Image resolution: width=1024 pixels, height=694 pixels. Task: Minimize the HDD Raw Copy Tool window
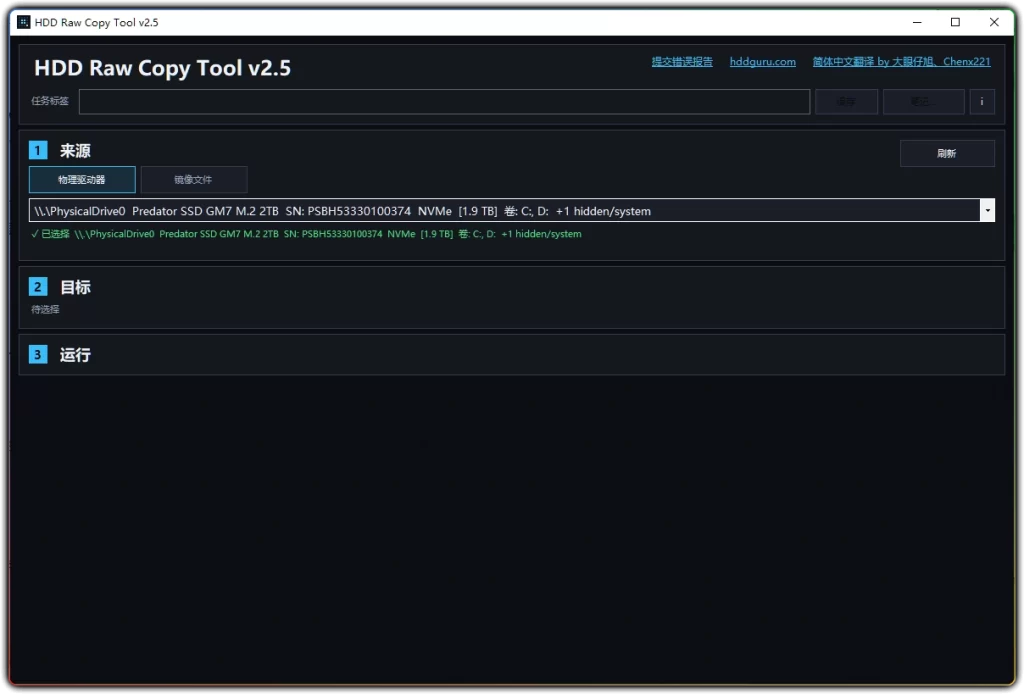[917, 22]
